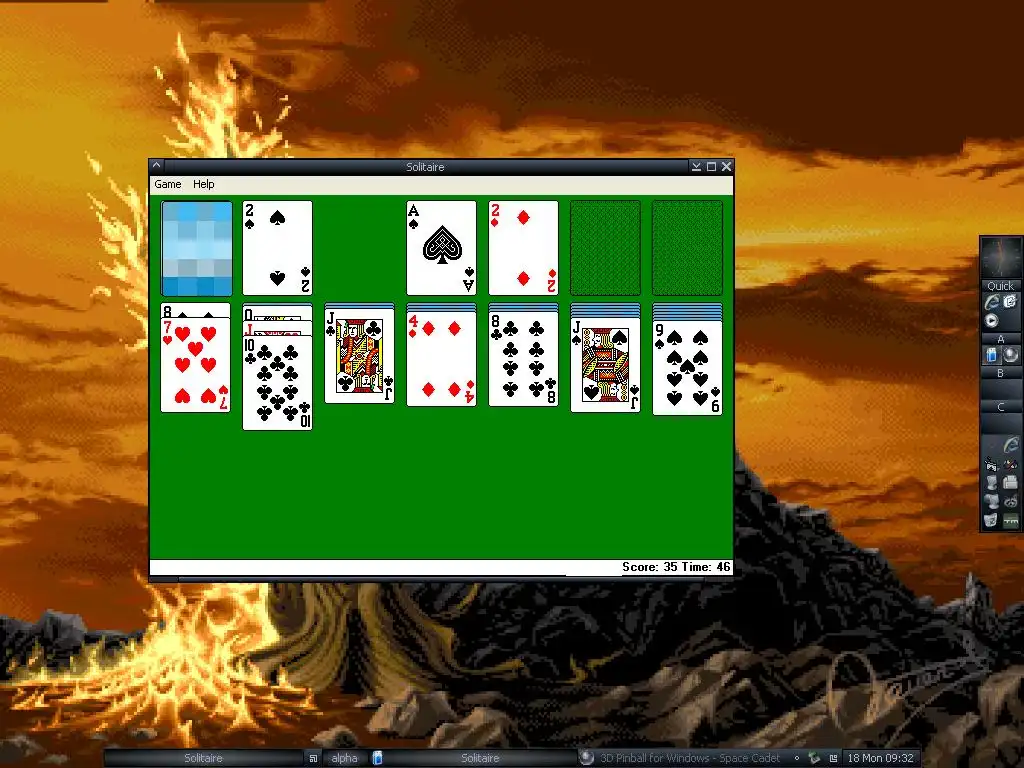Open the blue cards icon under section A
This screenshot has width=1024, height=768.
click(x=992, y=355)
